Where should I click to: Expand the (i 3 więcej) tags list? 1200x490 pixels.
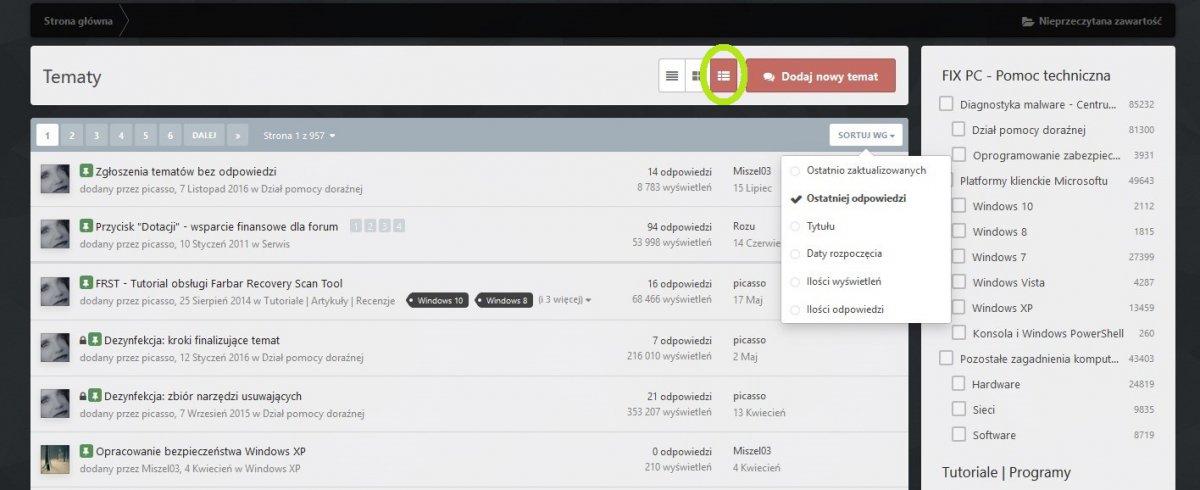coord(564,300)
